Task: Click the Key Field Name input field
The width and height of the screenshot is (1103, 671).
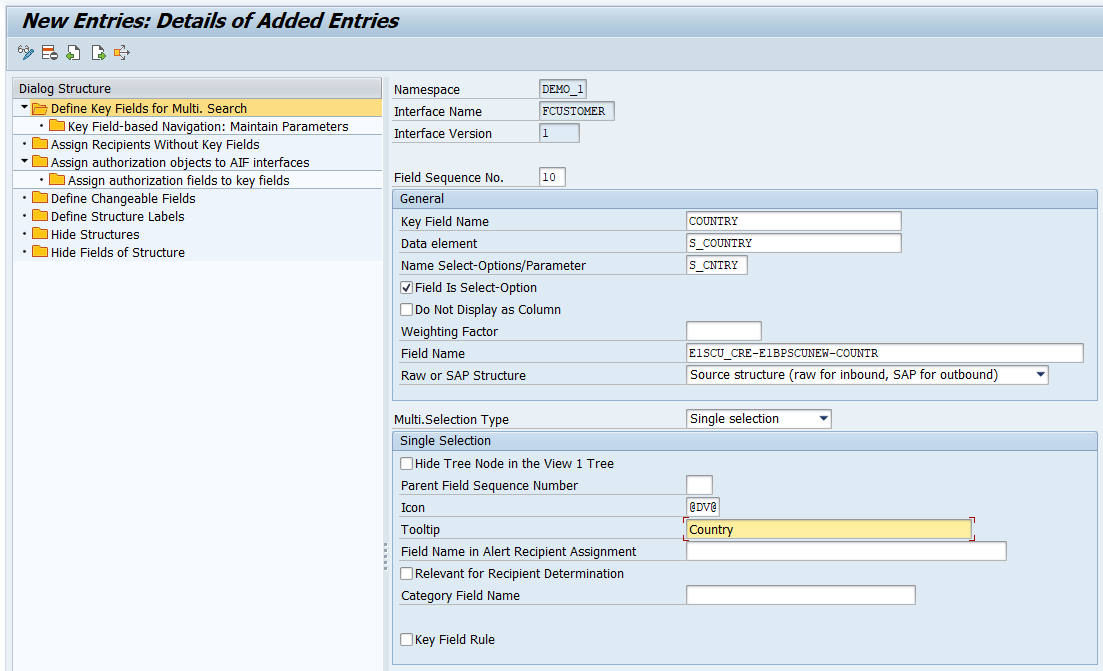Action: pyautogui.click(x=793, y=221)
